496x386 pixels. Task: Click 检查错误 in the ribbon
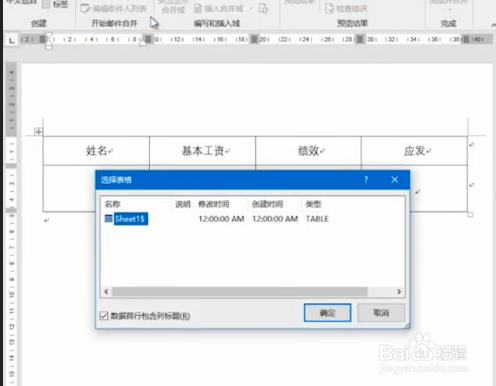[x=346, y=8]
